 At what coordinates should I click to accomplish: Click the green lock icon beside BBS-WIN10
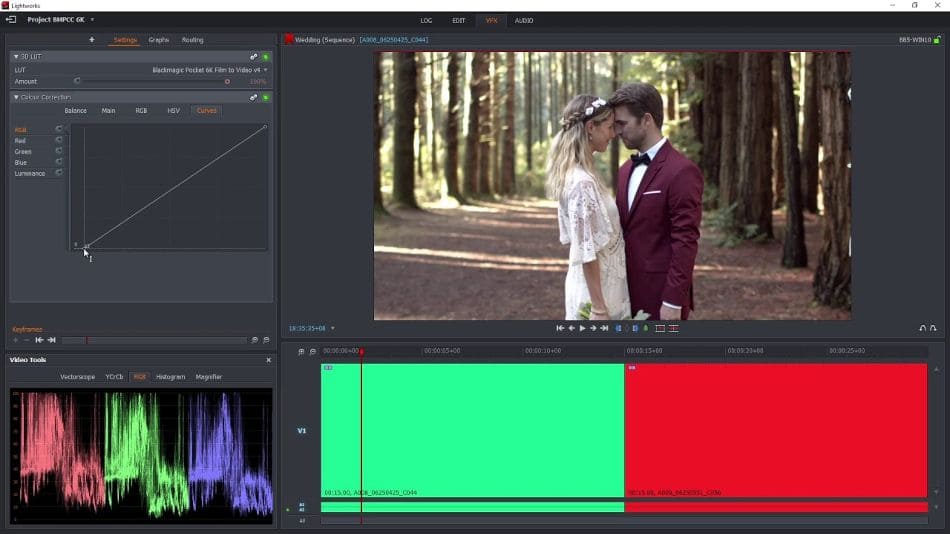click(x=937, y=39)
